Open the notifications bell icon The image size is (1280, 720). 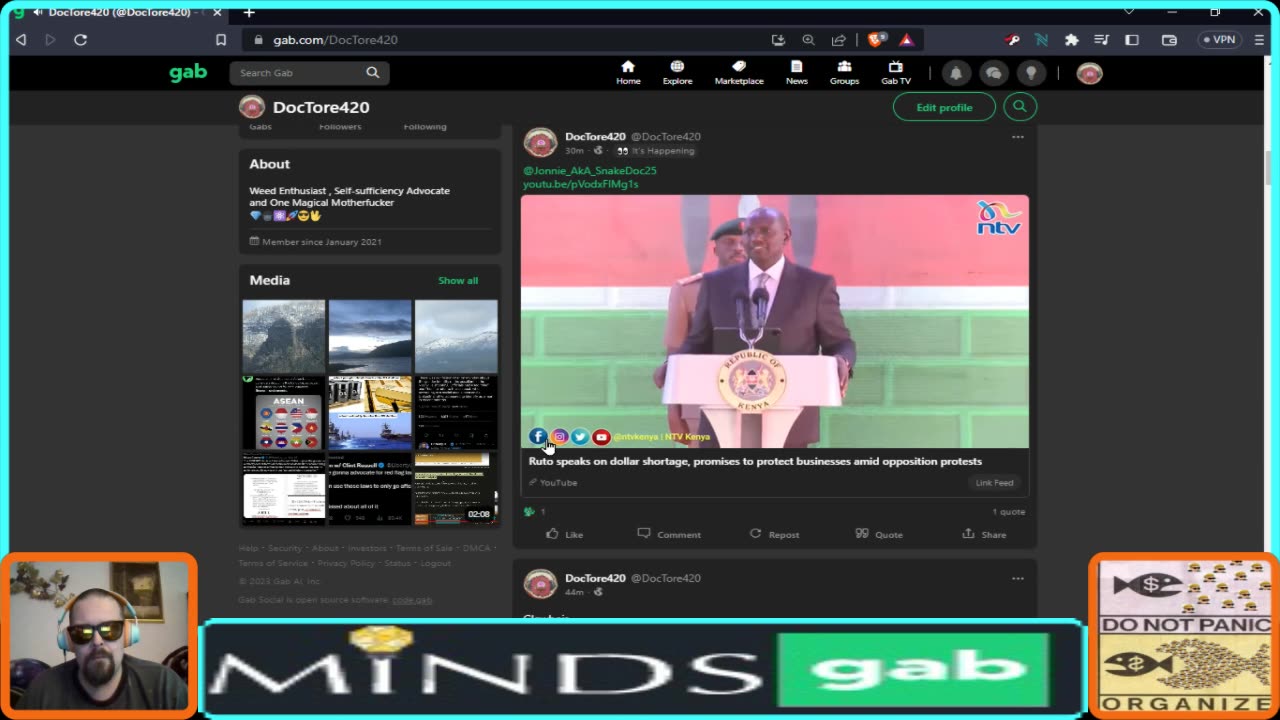956,73
